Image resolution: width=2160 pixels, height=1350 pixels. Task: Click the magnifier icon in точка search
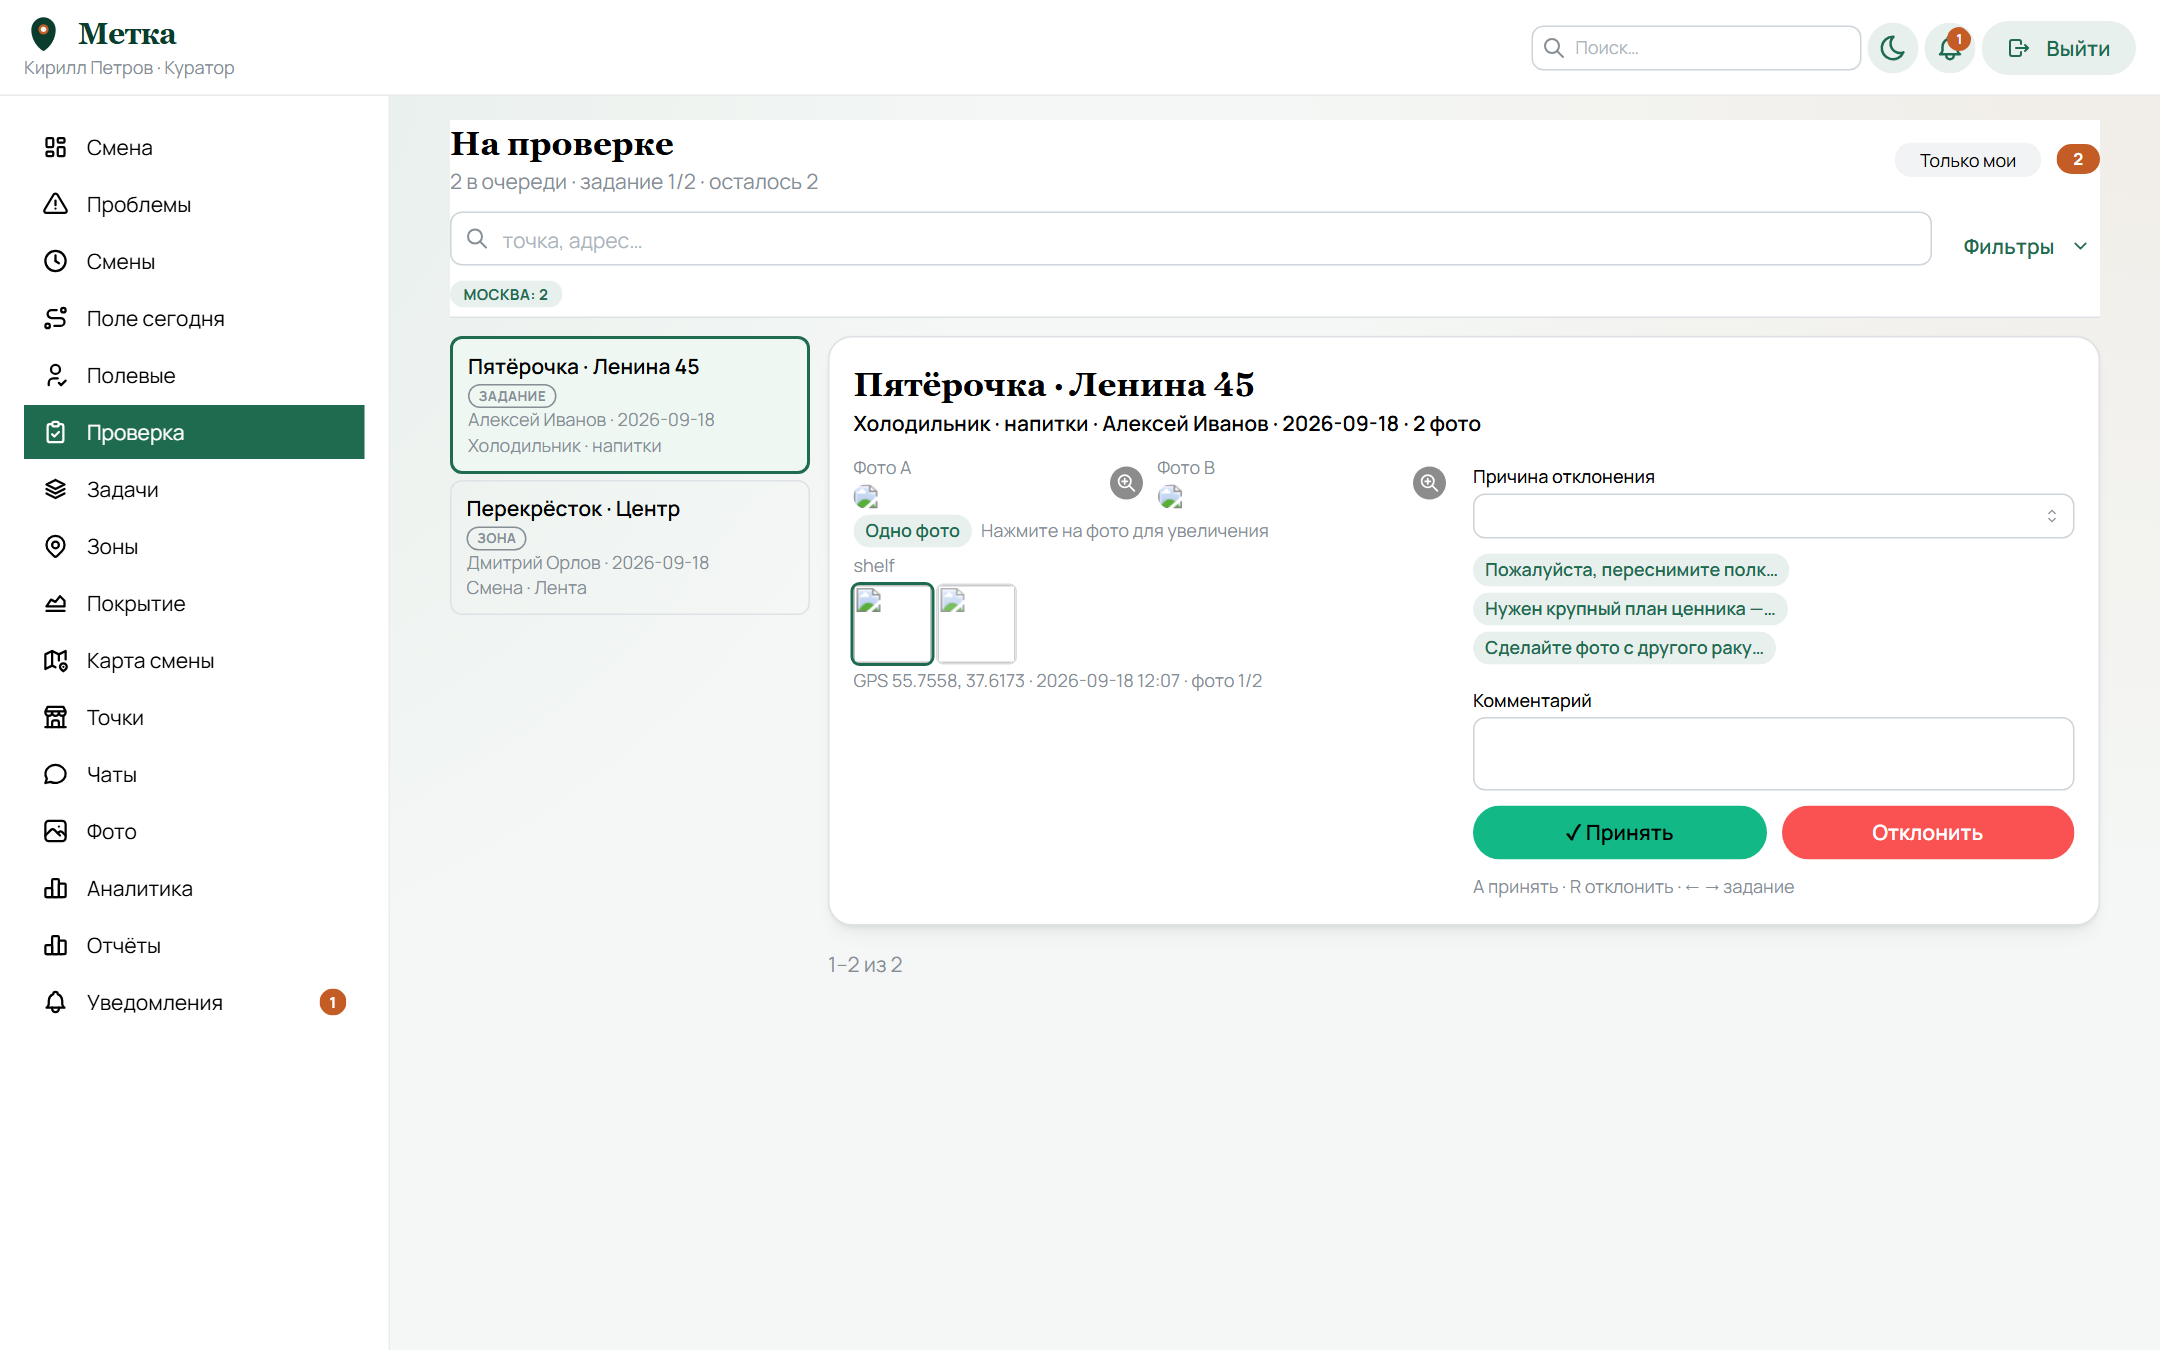(478, 239)
